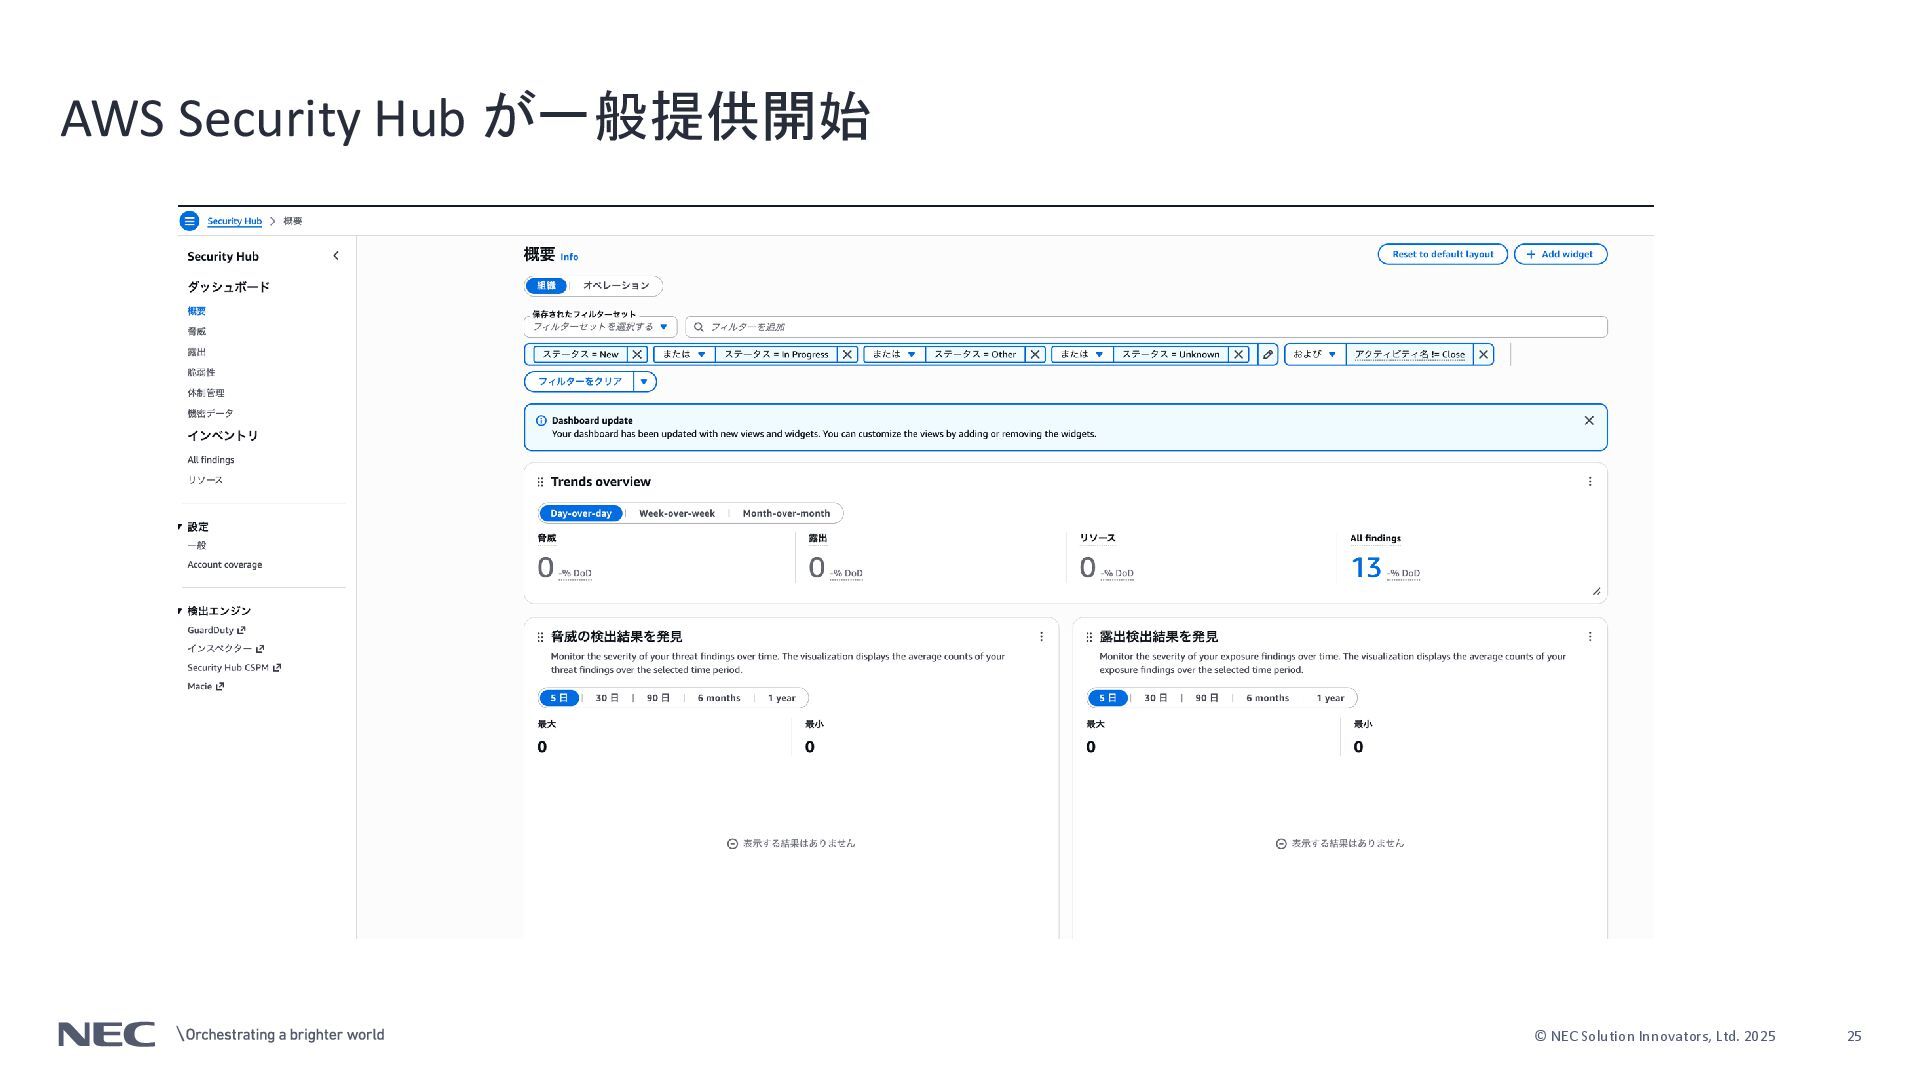Switch to the オペレーション tab
Screen dimensions: 1920x1080
(x=616, y=286)
